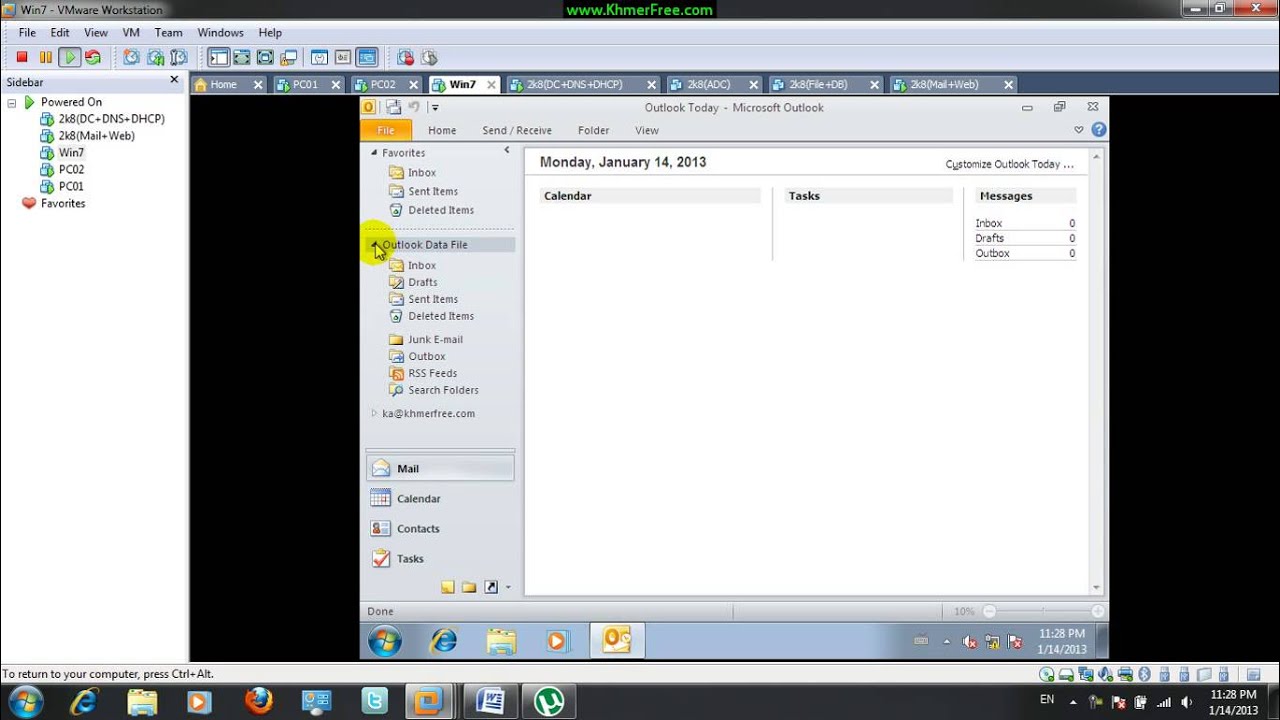1280x720 pixels.
Task: Click the Take Snapshot toolbar icon
Action: click(x=131, y=57)
